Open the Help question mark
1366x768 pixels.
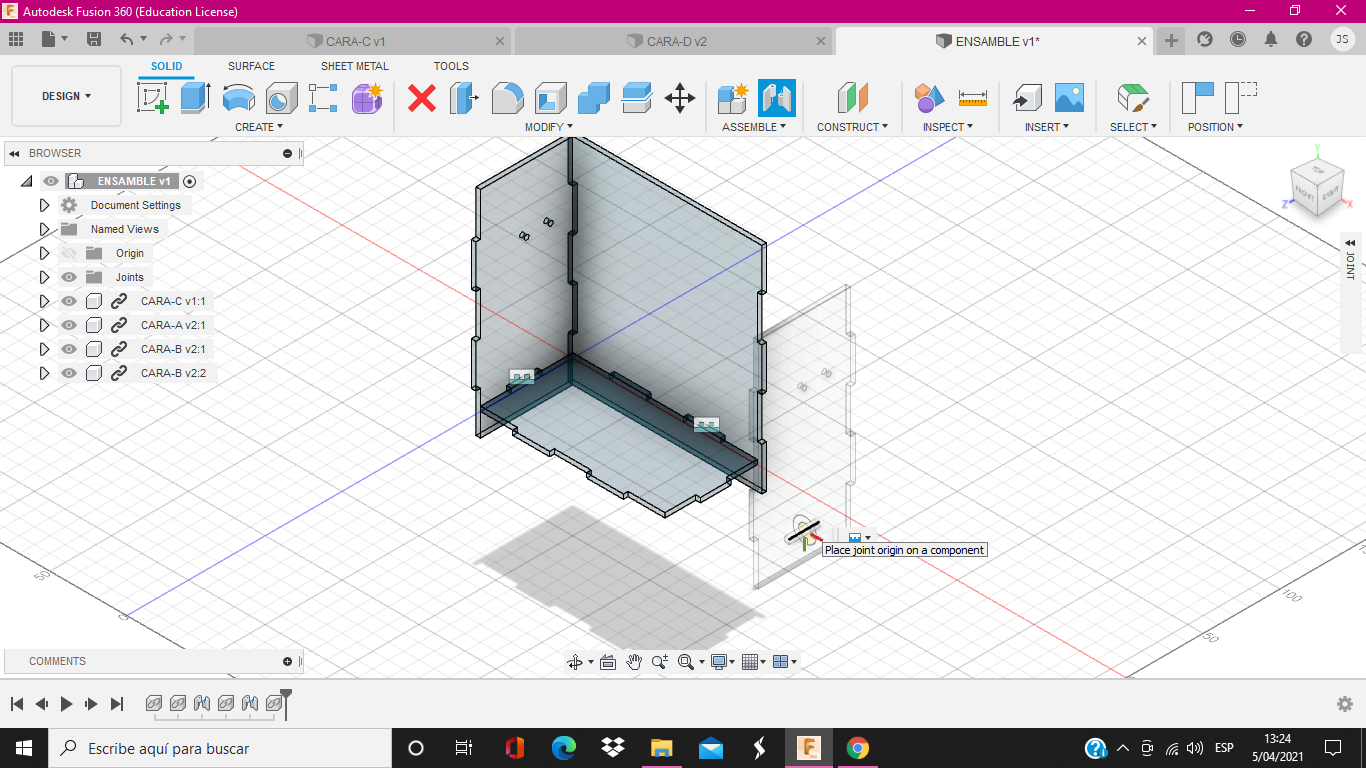[x=1304, y=39]
